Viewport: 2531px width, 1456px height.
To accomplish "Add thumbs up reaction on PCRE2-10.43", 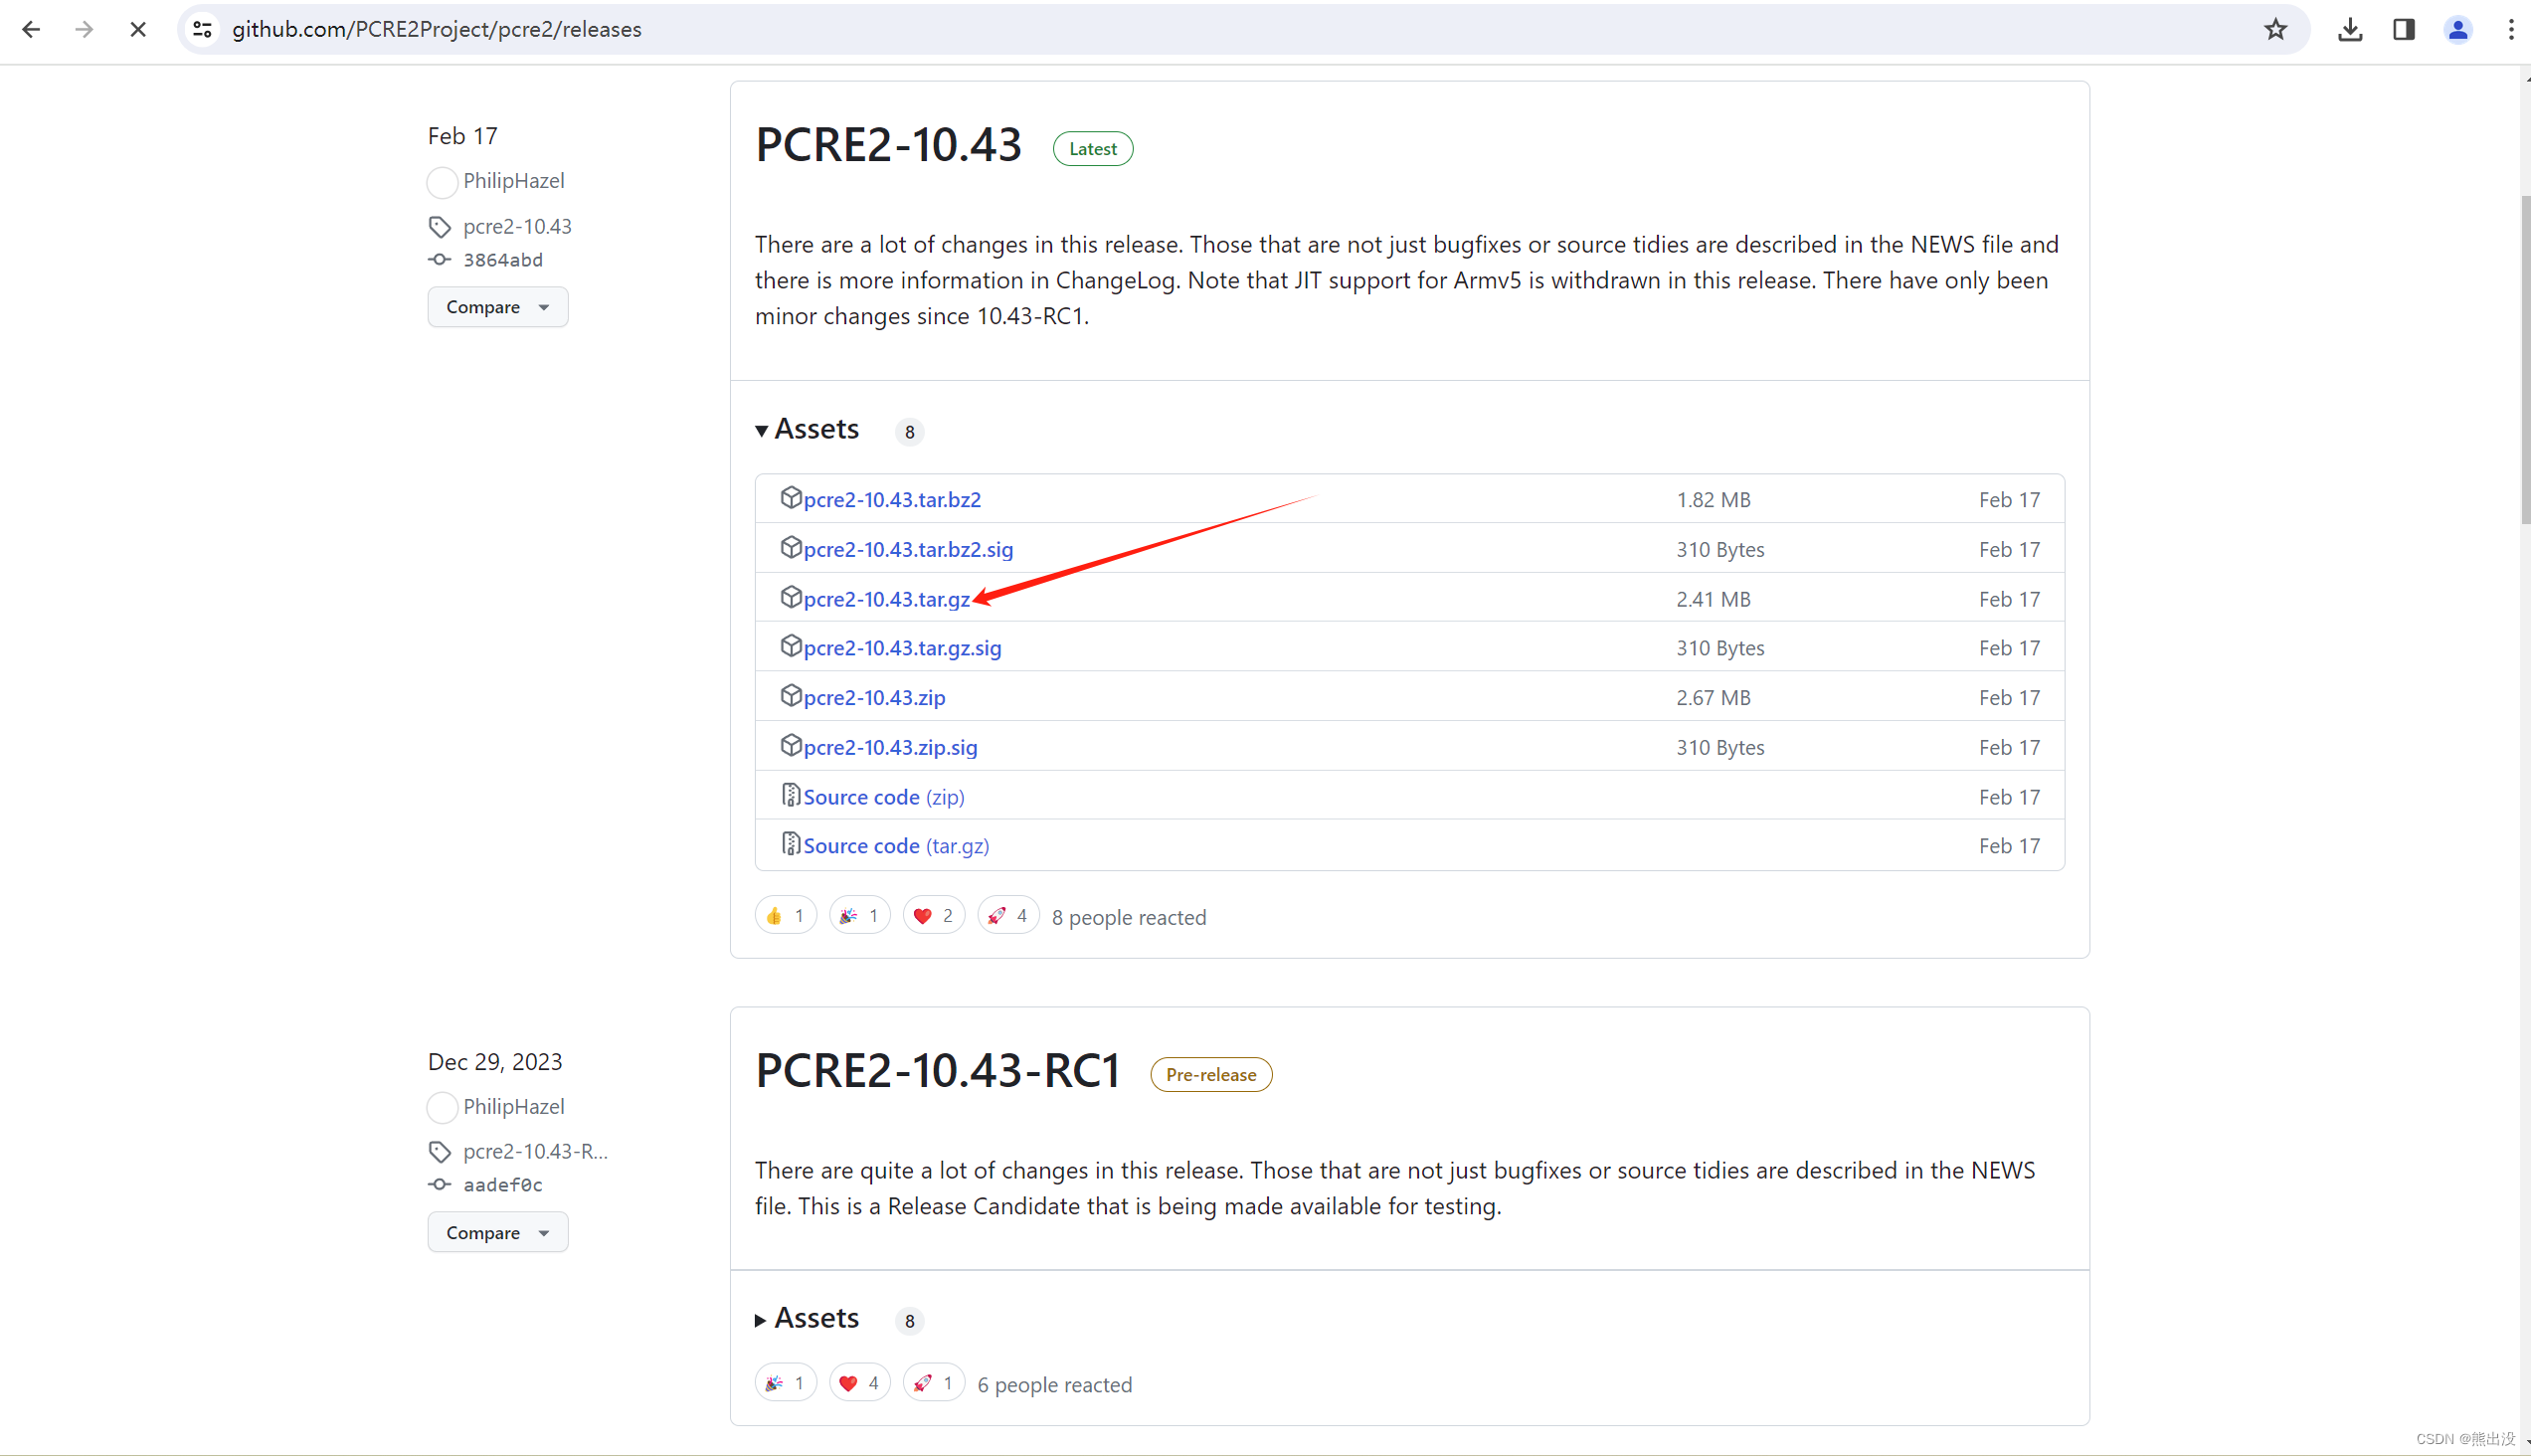I will 785,916.
